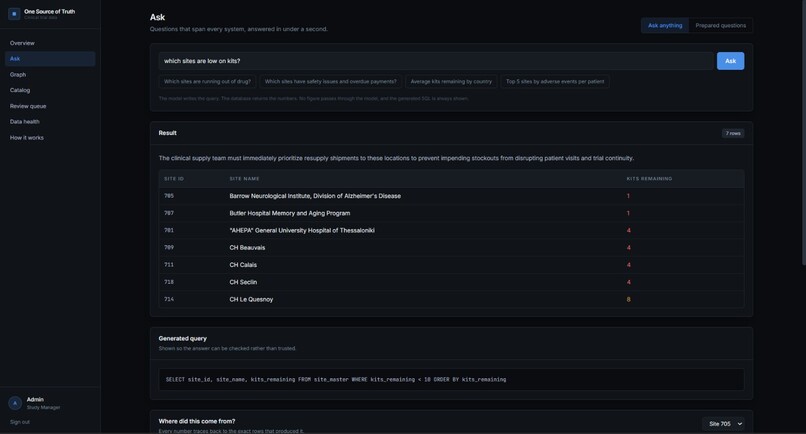Click the Admin avatar icon
Viewport: 806px width, 434px height.
(15, 403)
